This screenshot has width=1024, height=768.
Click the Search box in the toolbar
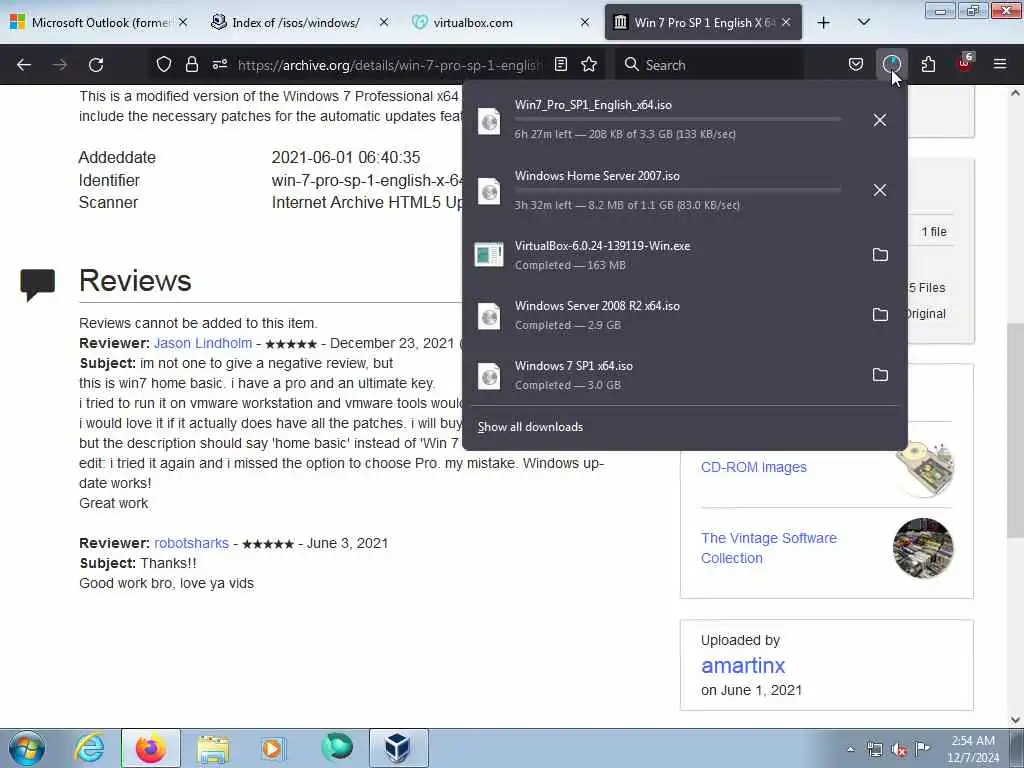click(x=709, y=65)
